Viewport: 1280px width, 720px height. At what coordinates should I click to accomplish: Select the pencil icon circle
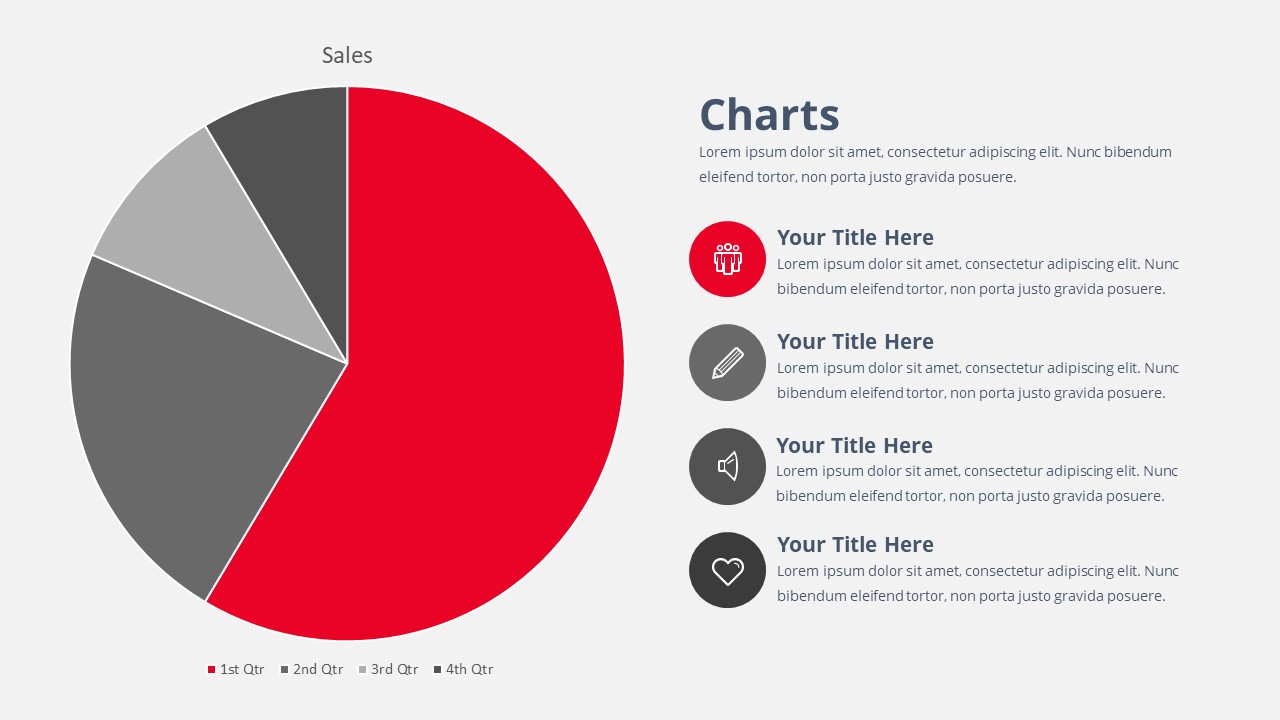727,363
